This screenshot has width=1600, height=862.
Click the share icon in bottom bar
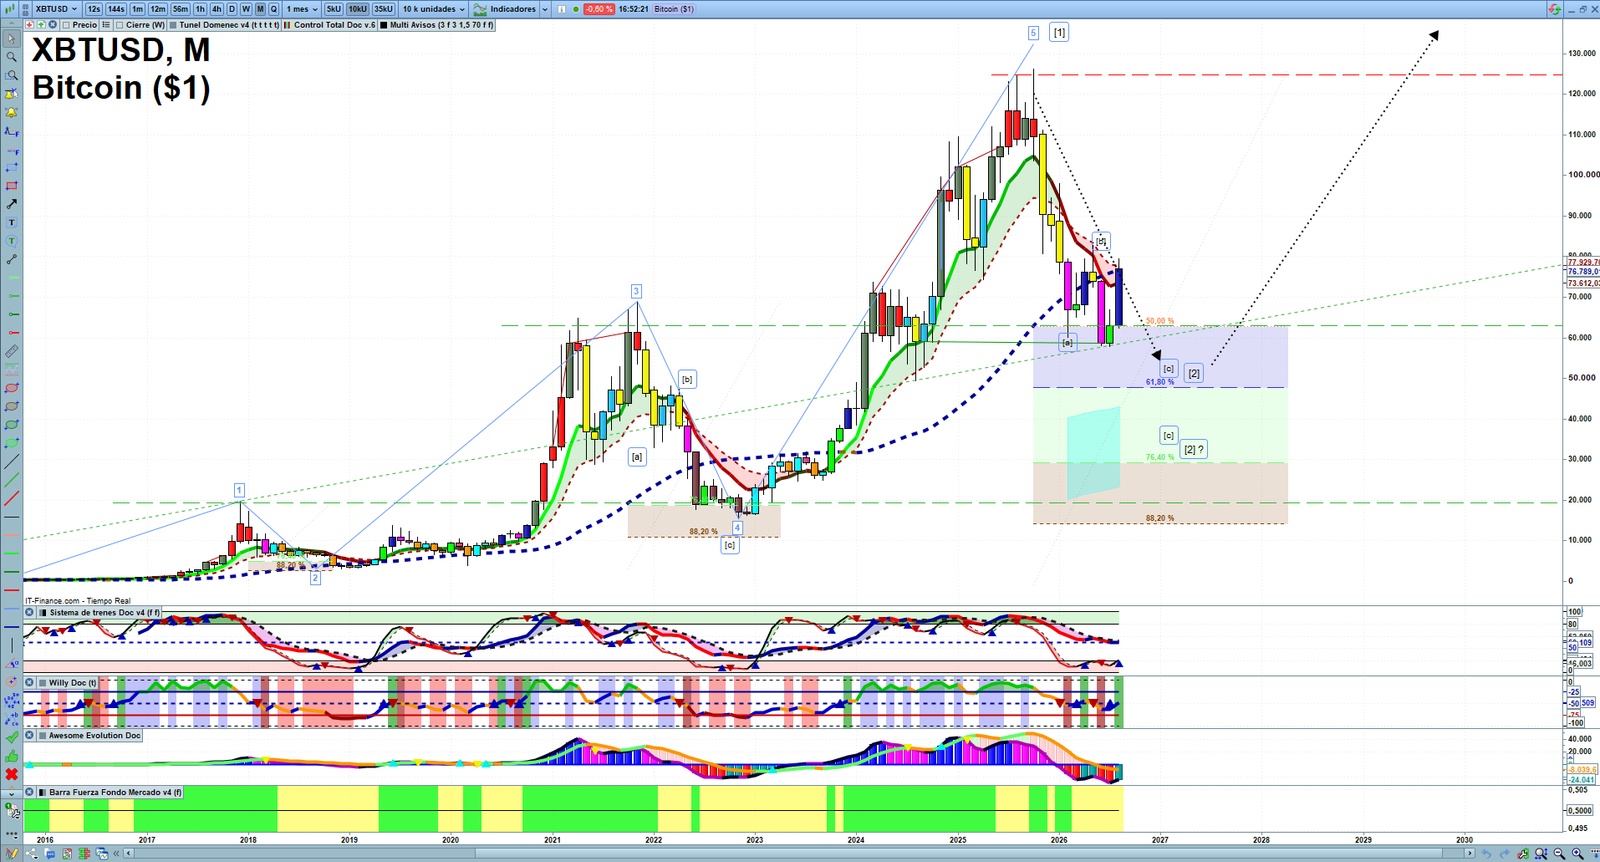tap(31, 853)
